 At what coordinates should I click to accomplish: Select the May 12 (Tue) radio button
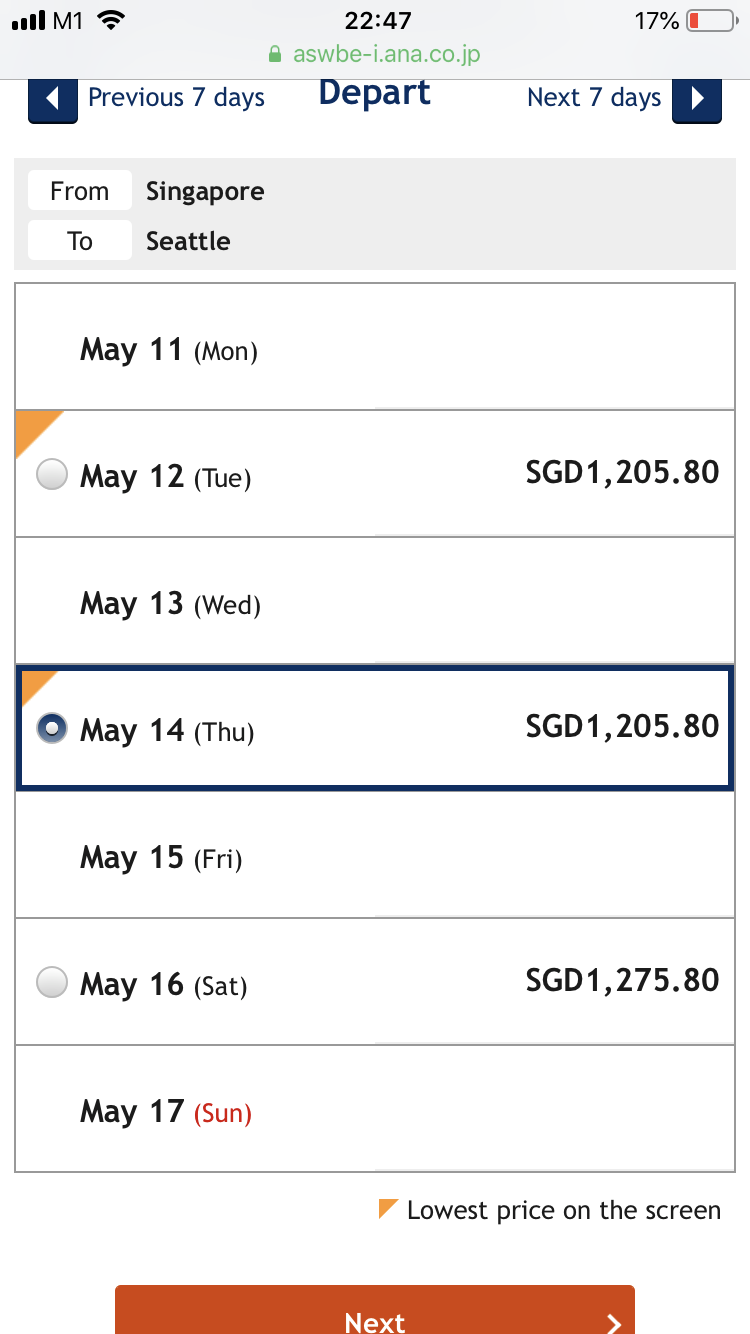click(x=52, y=475)
